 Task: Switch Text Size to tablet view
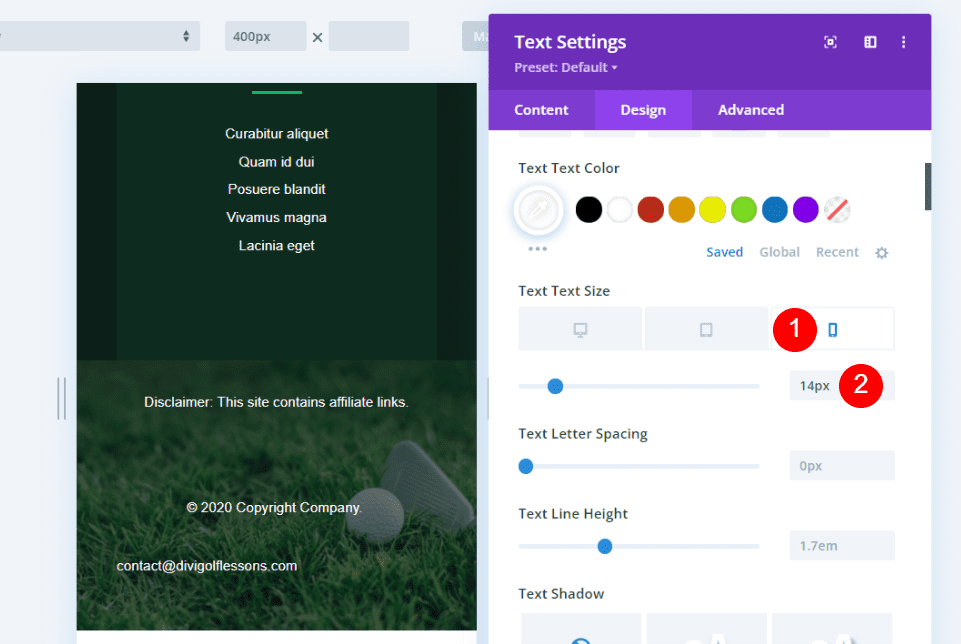(706, 328)
